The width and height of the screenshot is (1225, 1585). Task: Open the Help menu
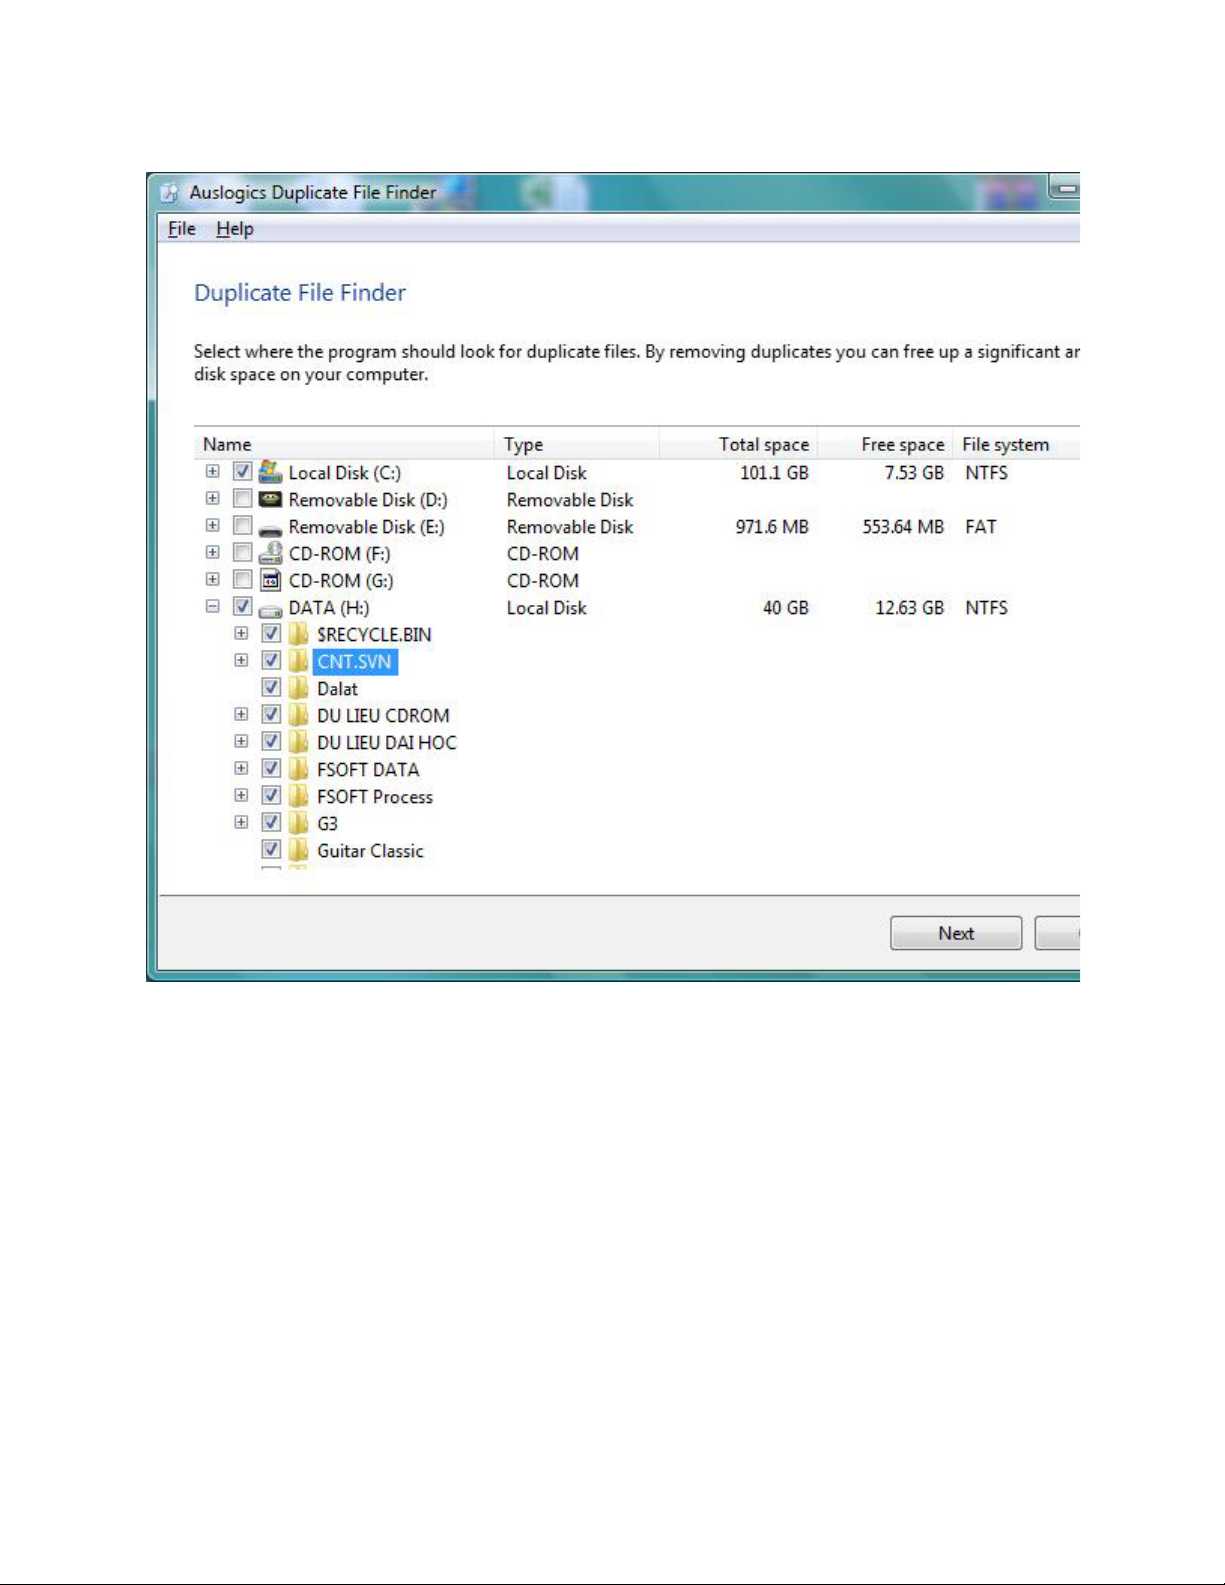(x=235, y=229)
